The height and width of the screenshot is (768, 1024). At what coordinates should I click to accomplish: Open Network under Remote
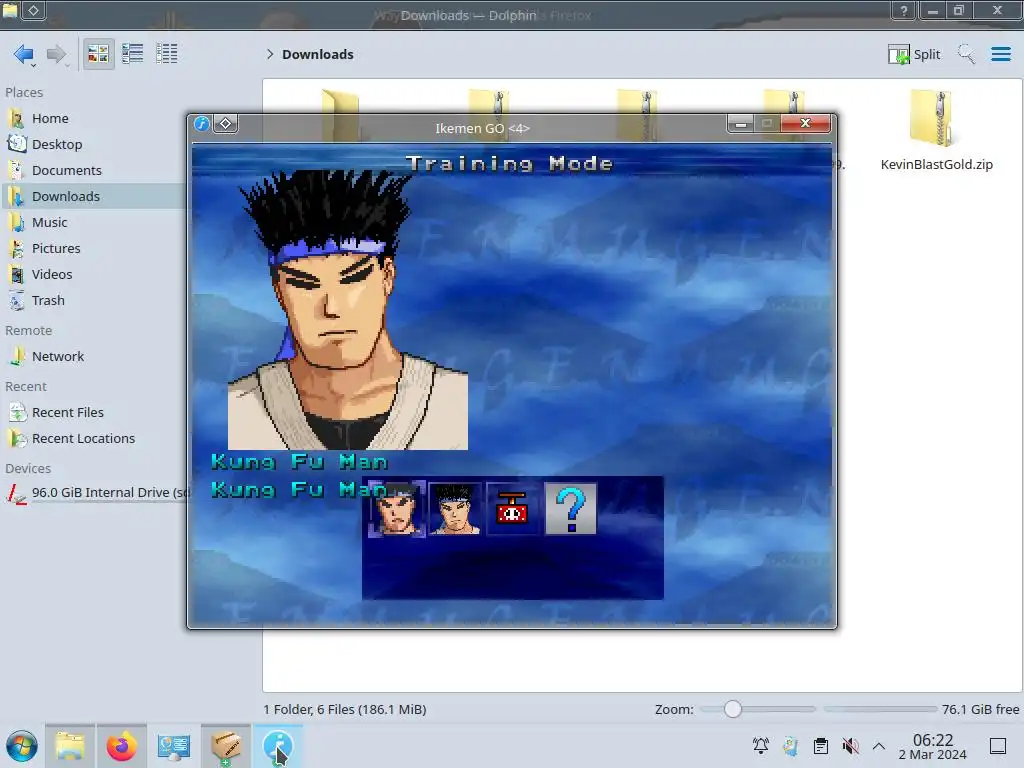pos(95,357)
